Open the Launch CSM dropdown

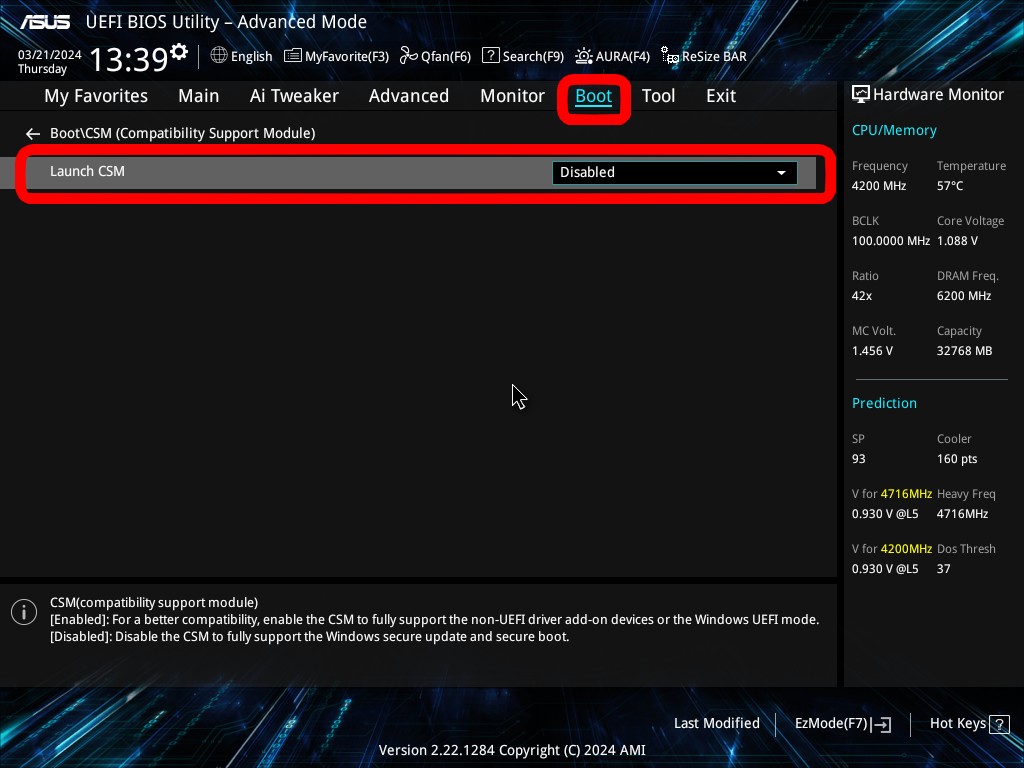(x=675, y=172)
